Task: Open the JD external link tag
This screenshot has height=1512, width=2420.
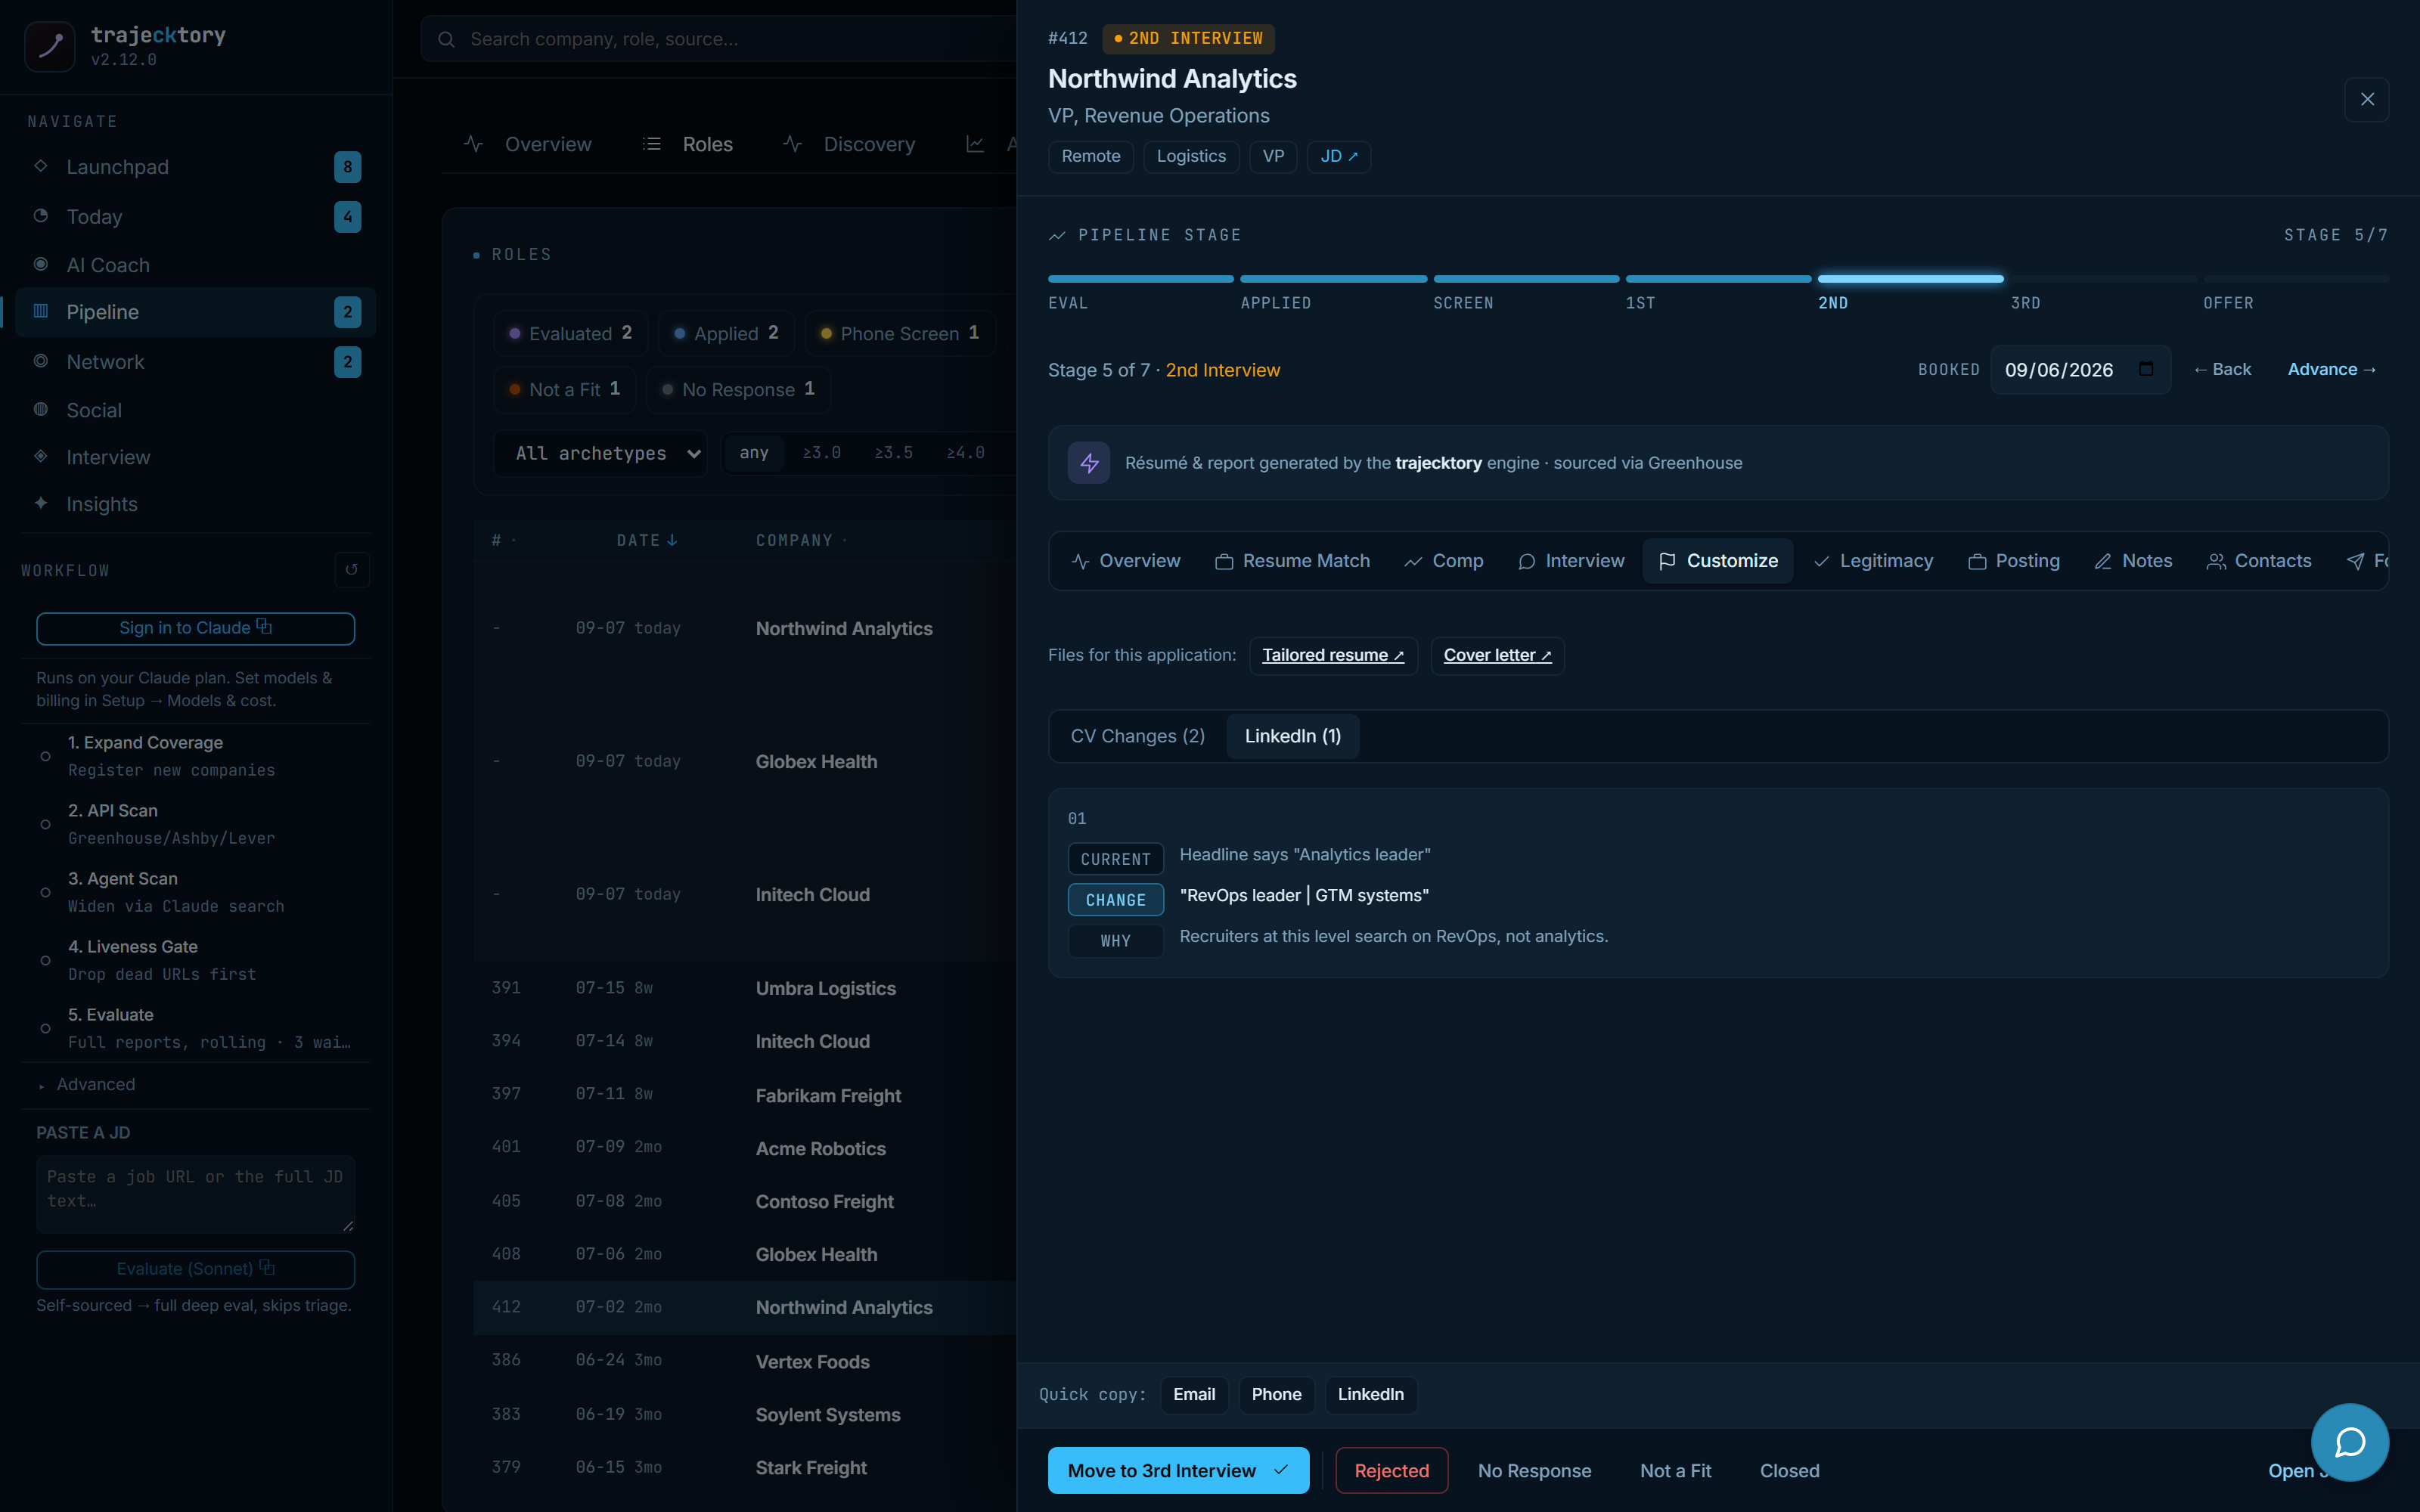Action: point(1338,156)
